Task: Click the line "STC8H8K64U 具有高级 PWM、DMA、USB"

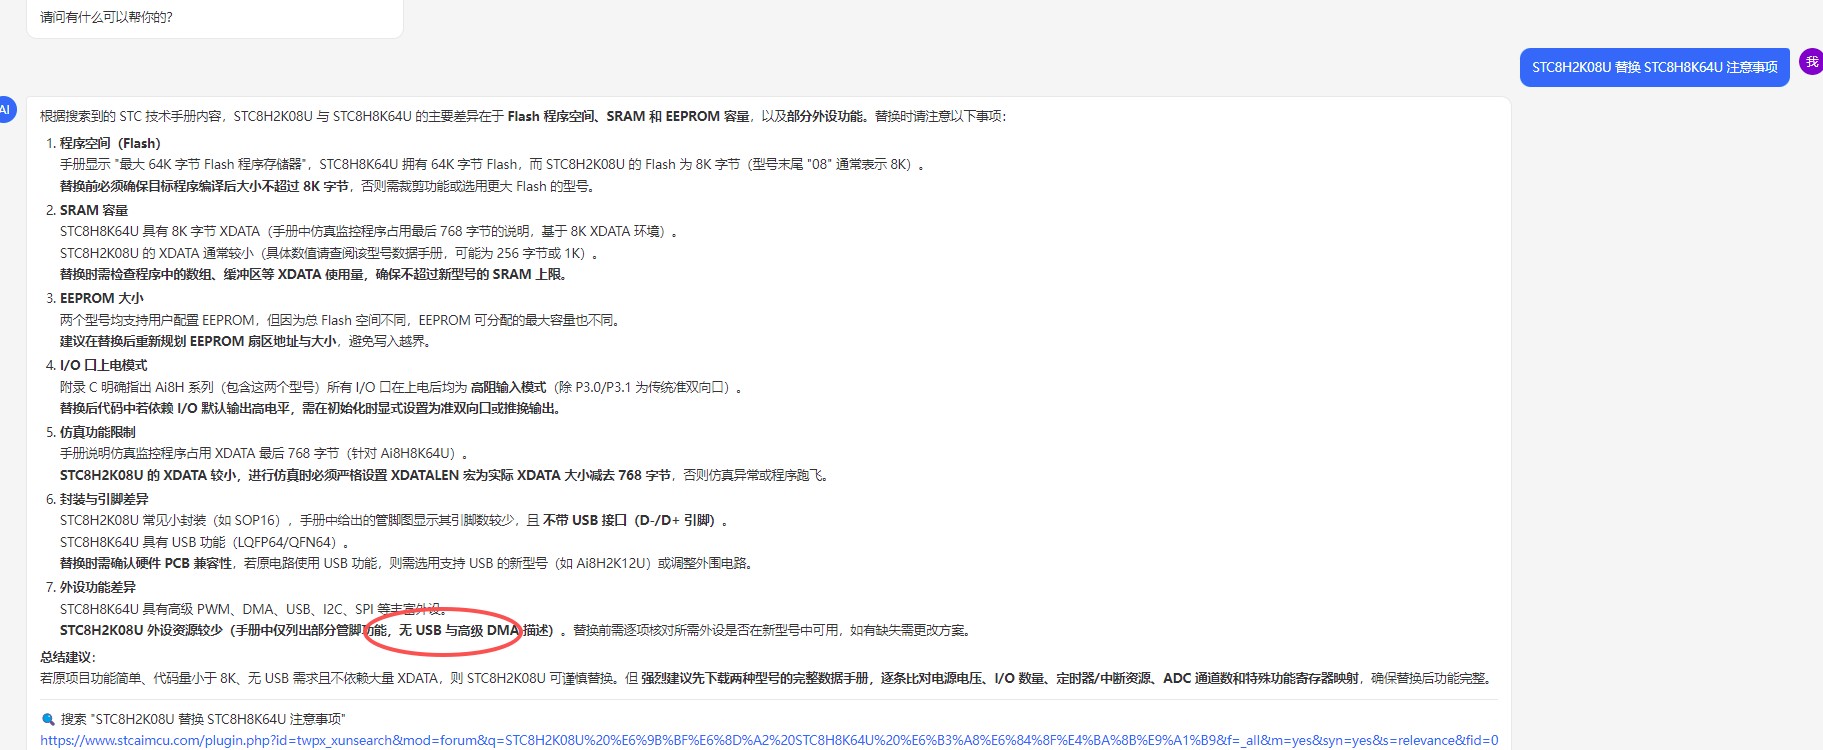Action: pos(253,609)
